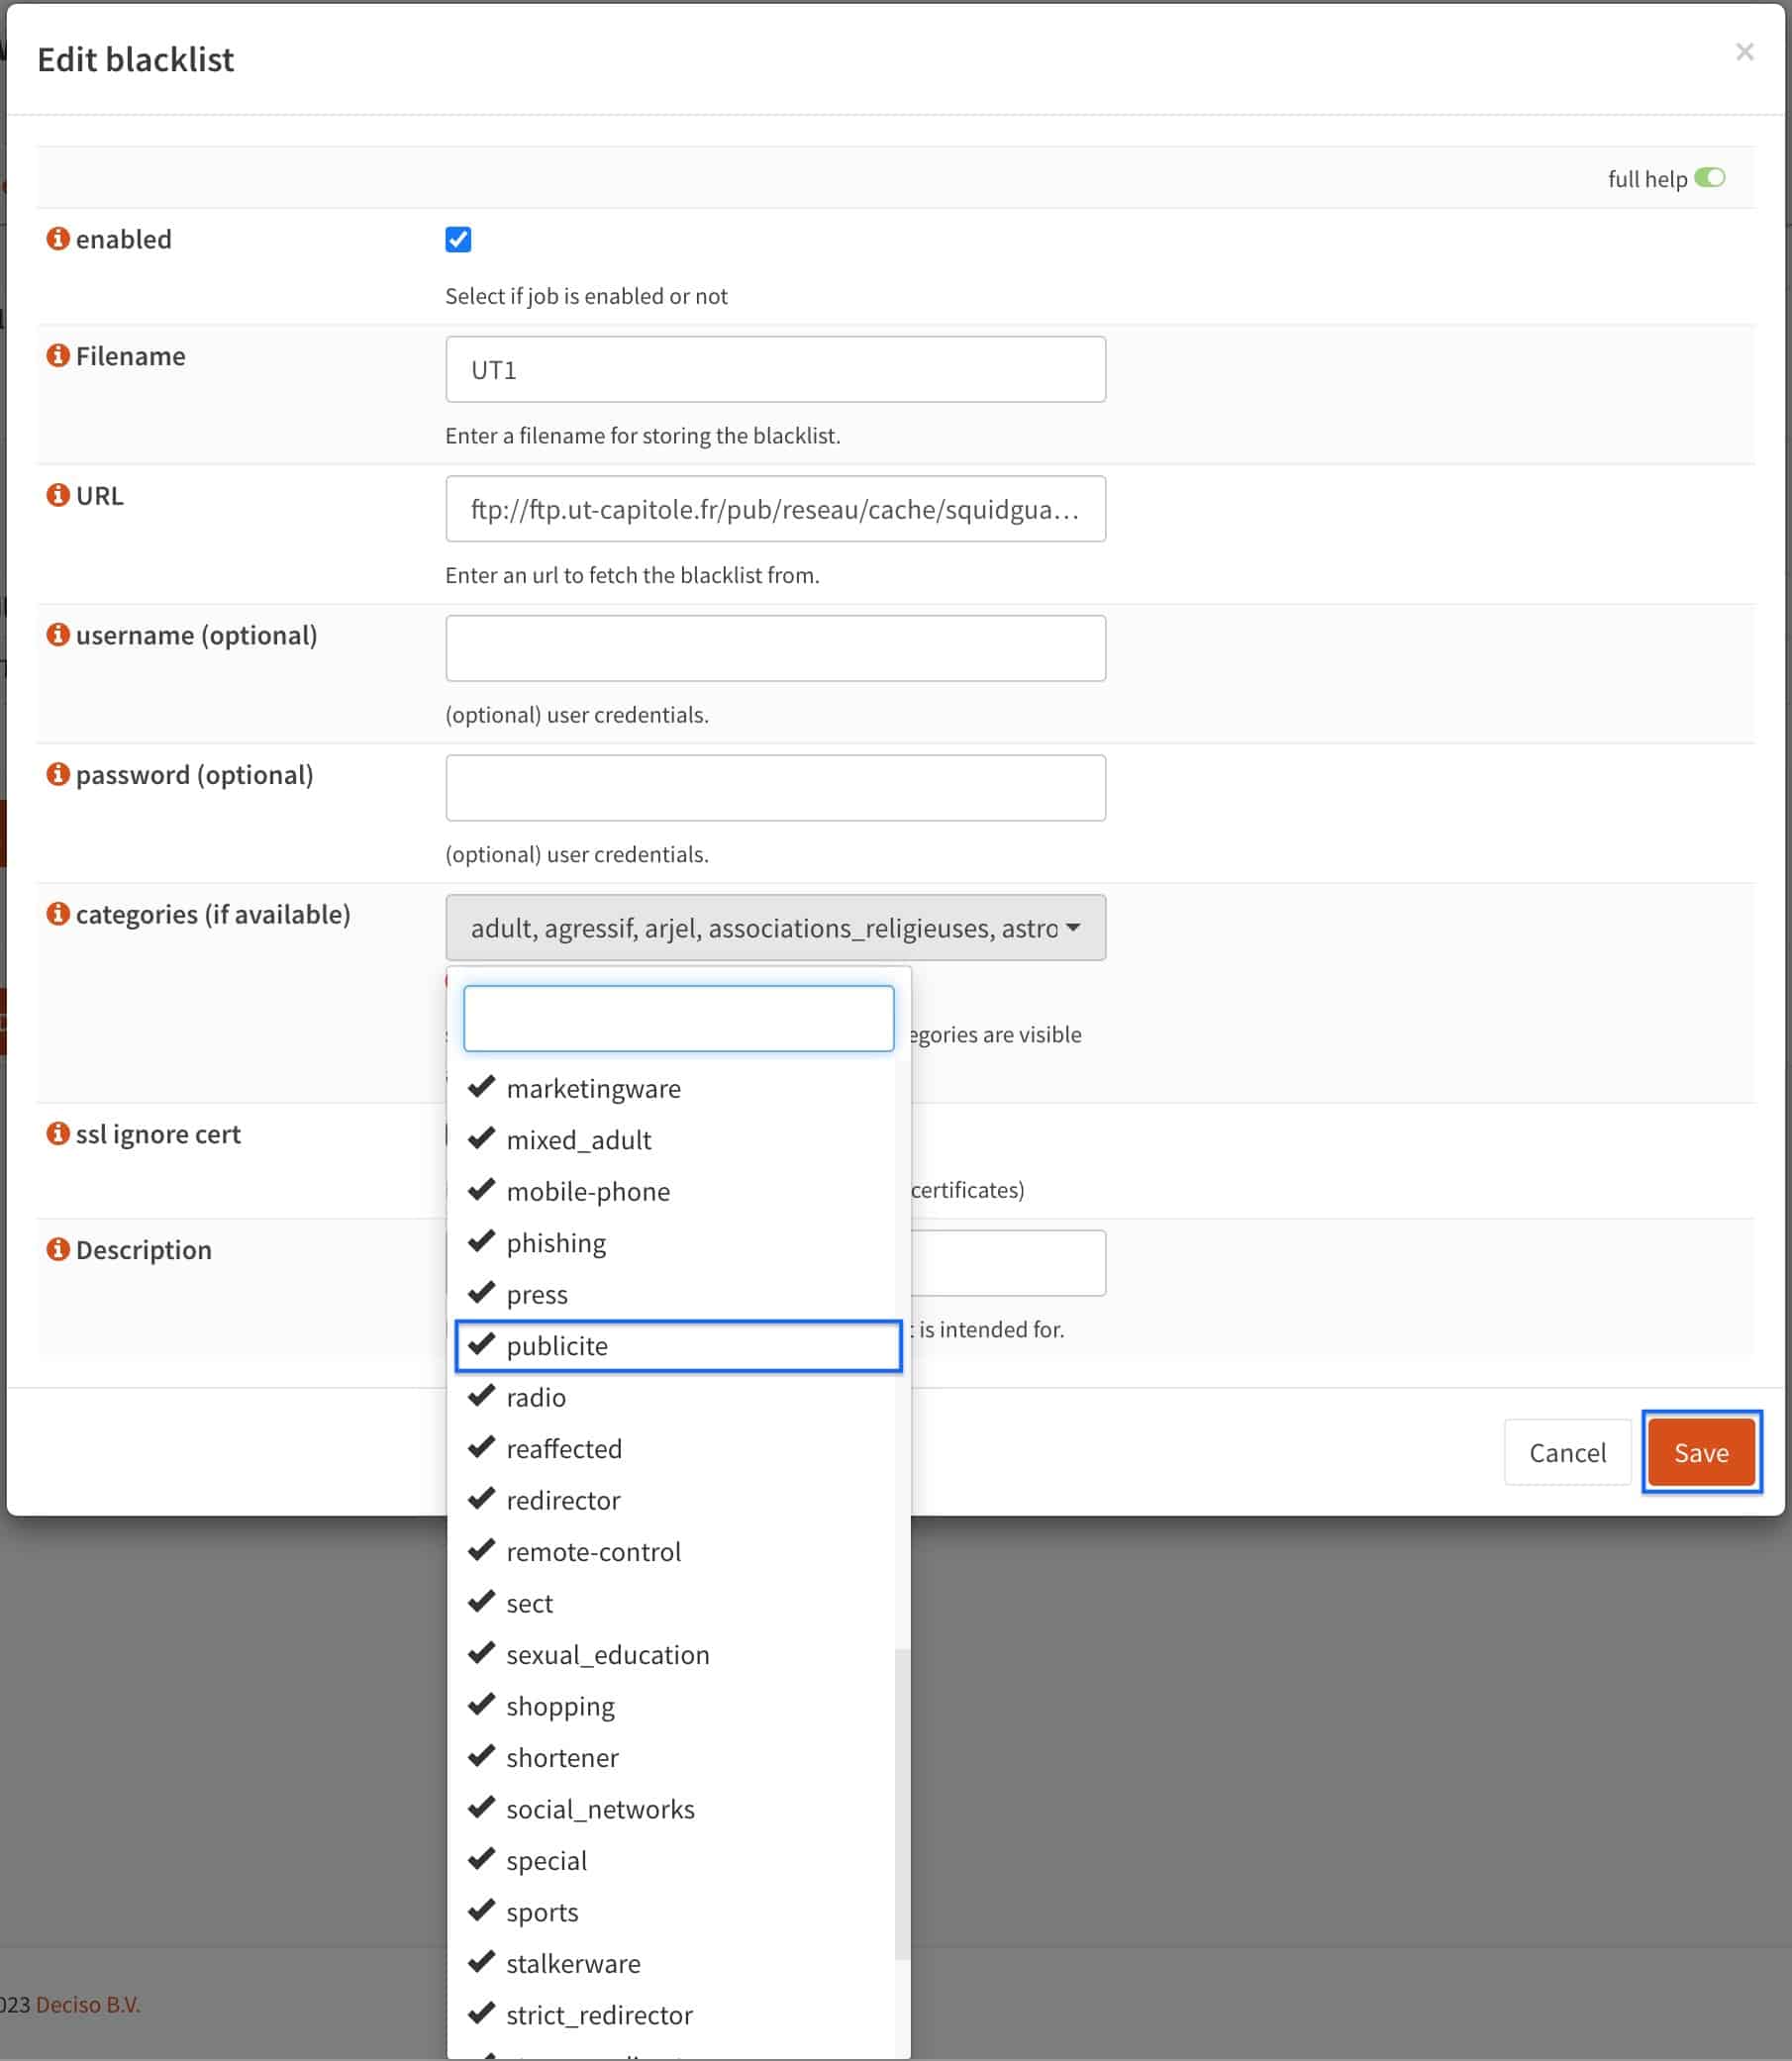Cancel editing the blacklist
The width and height of the screenshot is (1792, 2061).
tap(1566, 1452)
